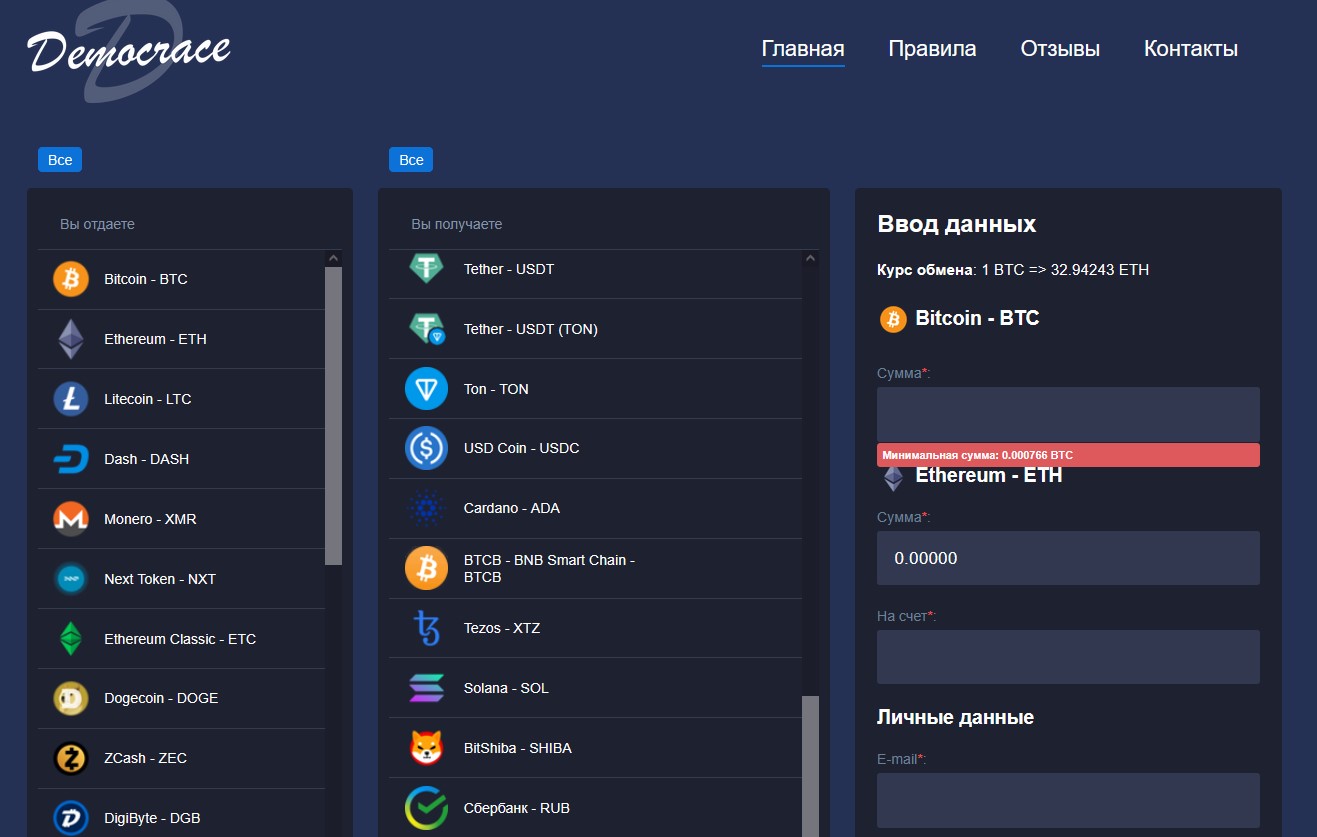Choose Ton - TON to receive
The height and width of the screenshot is (837, 1317).
coord(595,389)
